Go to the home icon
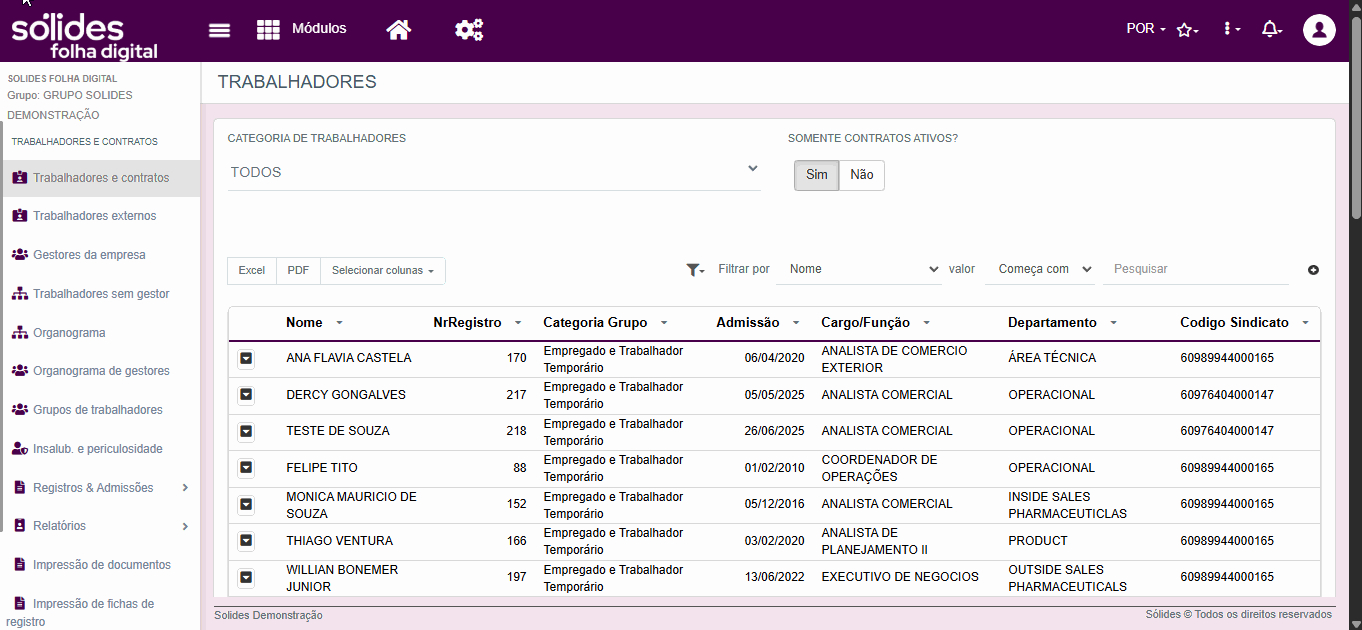This screenshot has height=630, width=1362. point(399,29)
